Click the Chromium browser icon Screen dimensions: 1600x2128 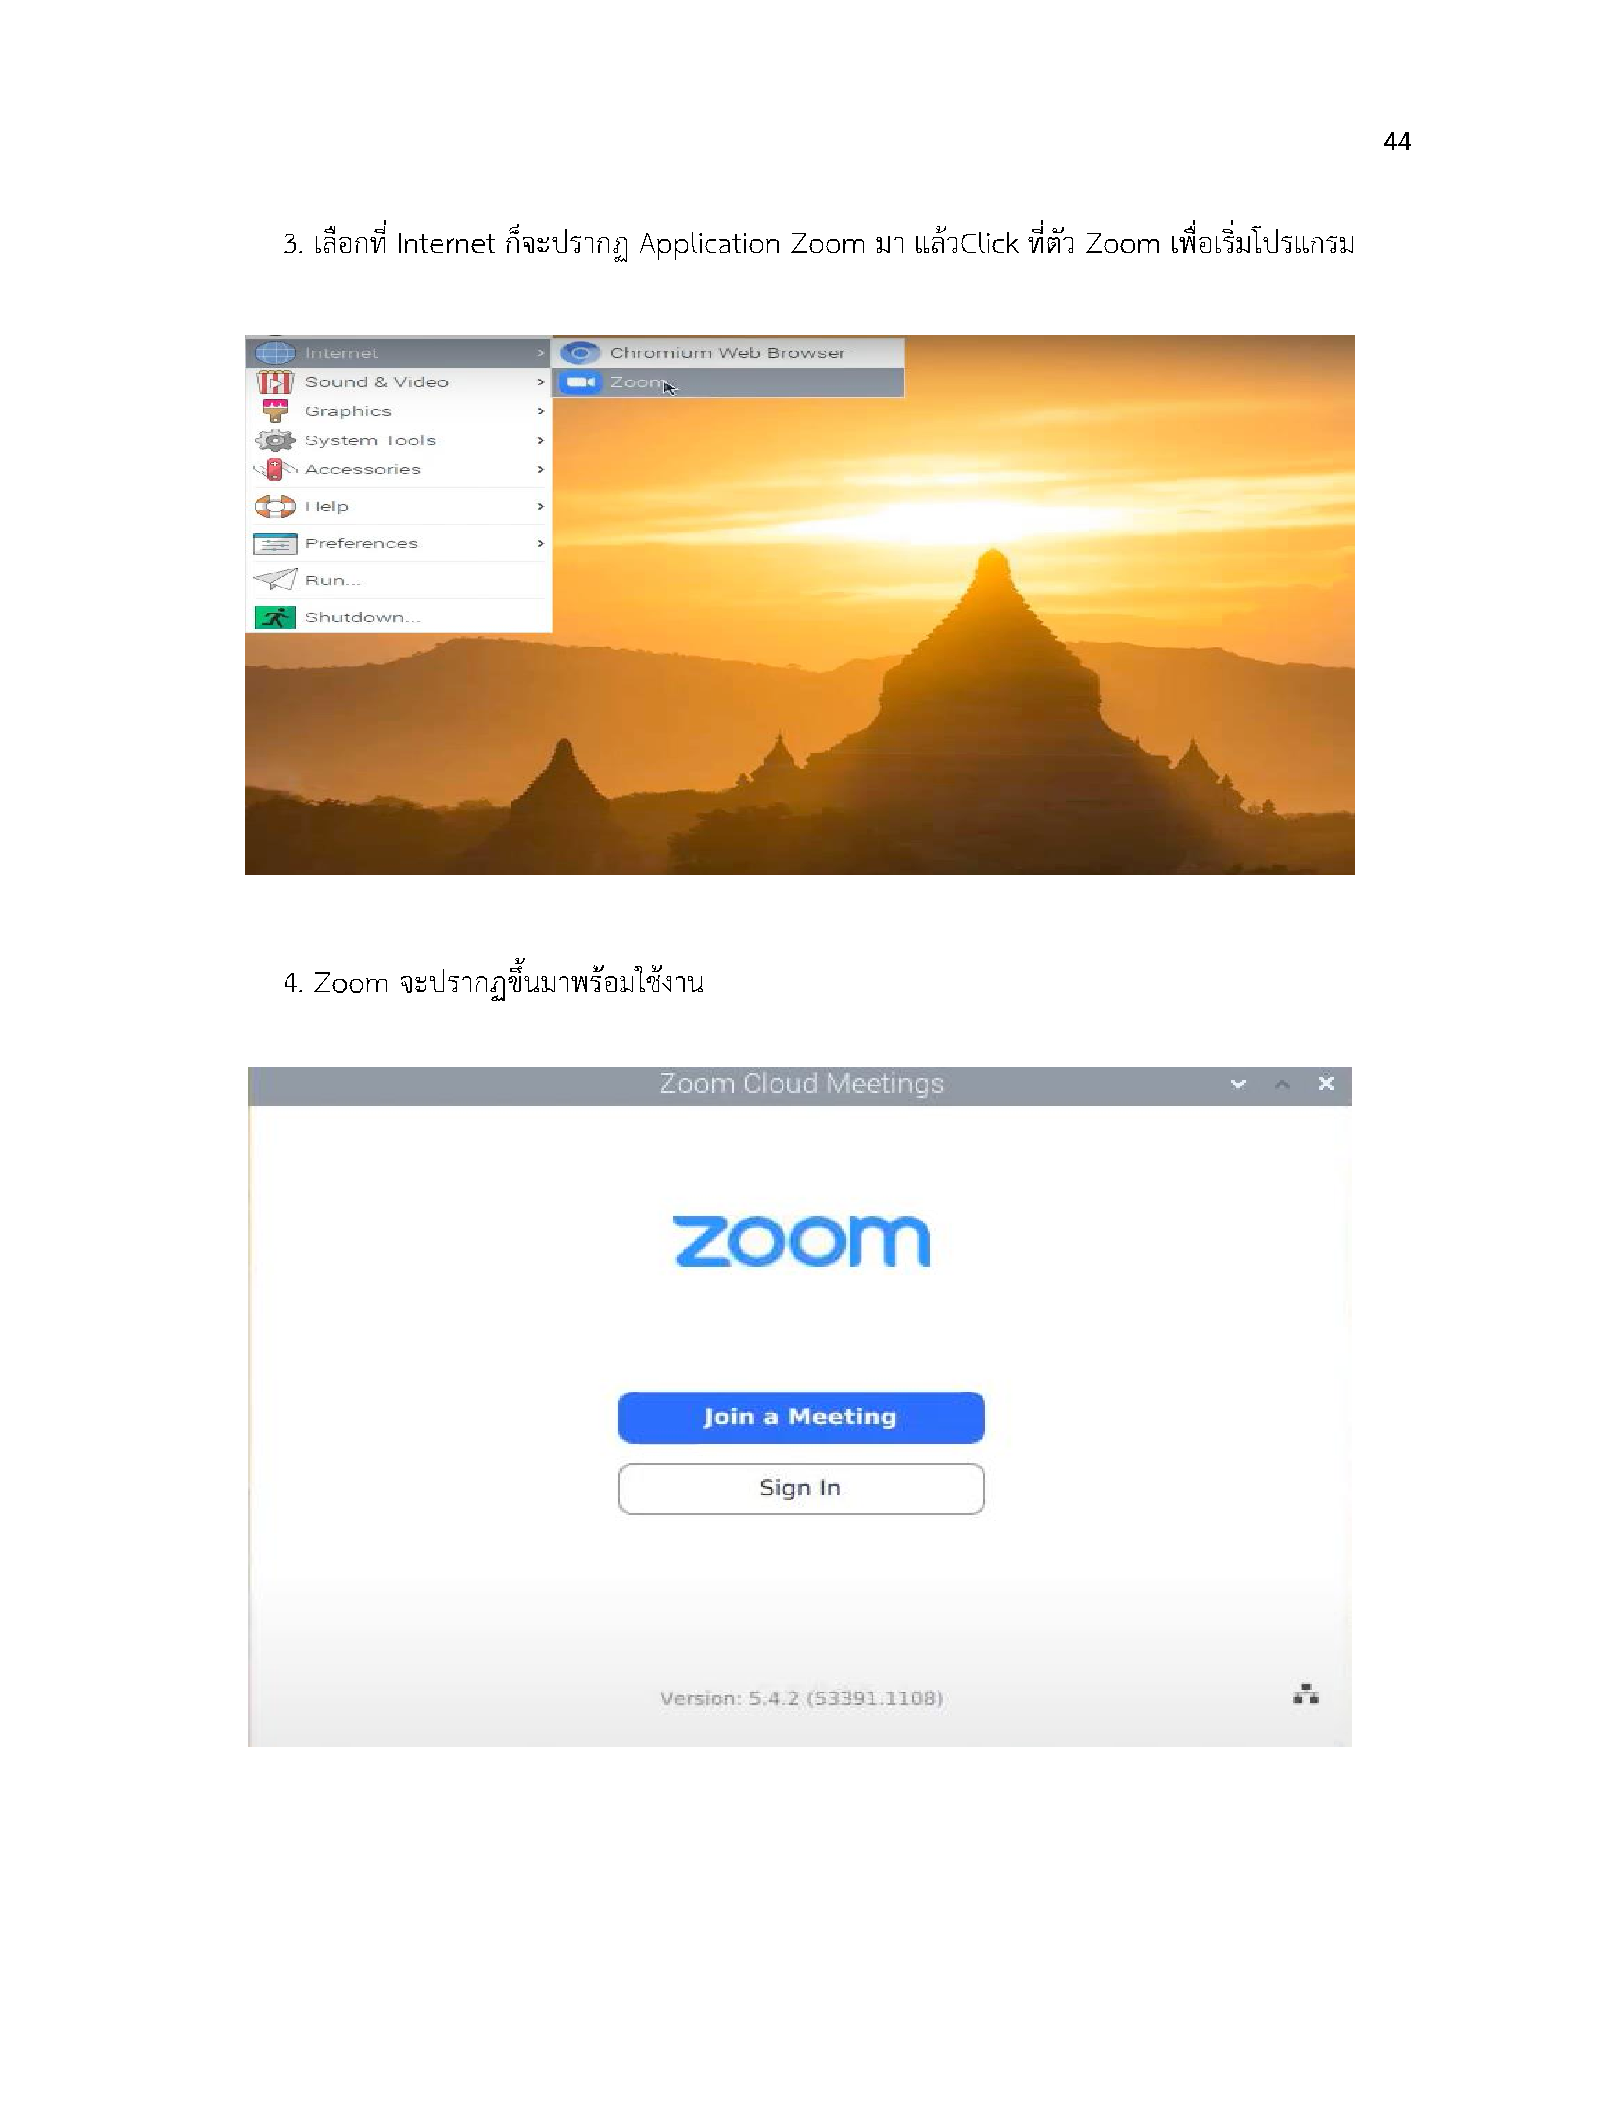pyautogui.click(x=580, y=353)
